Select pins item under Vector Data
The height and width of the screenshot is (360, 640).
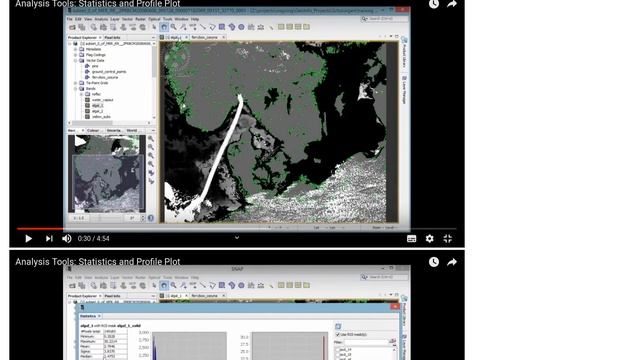click(x=95, y=66)
